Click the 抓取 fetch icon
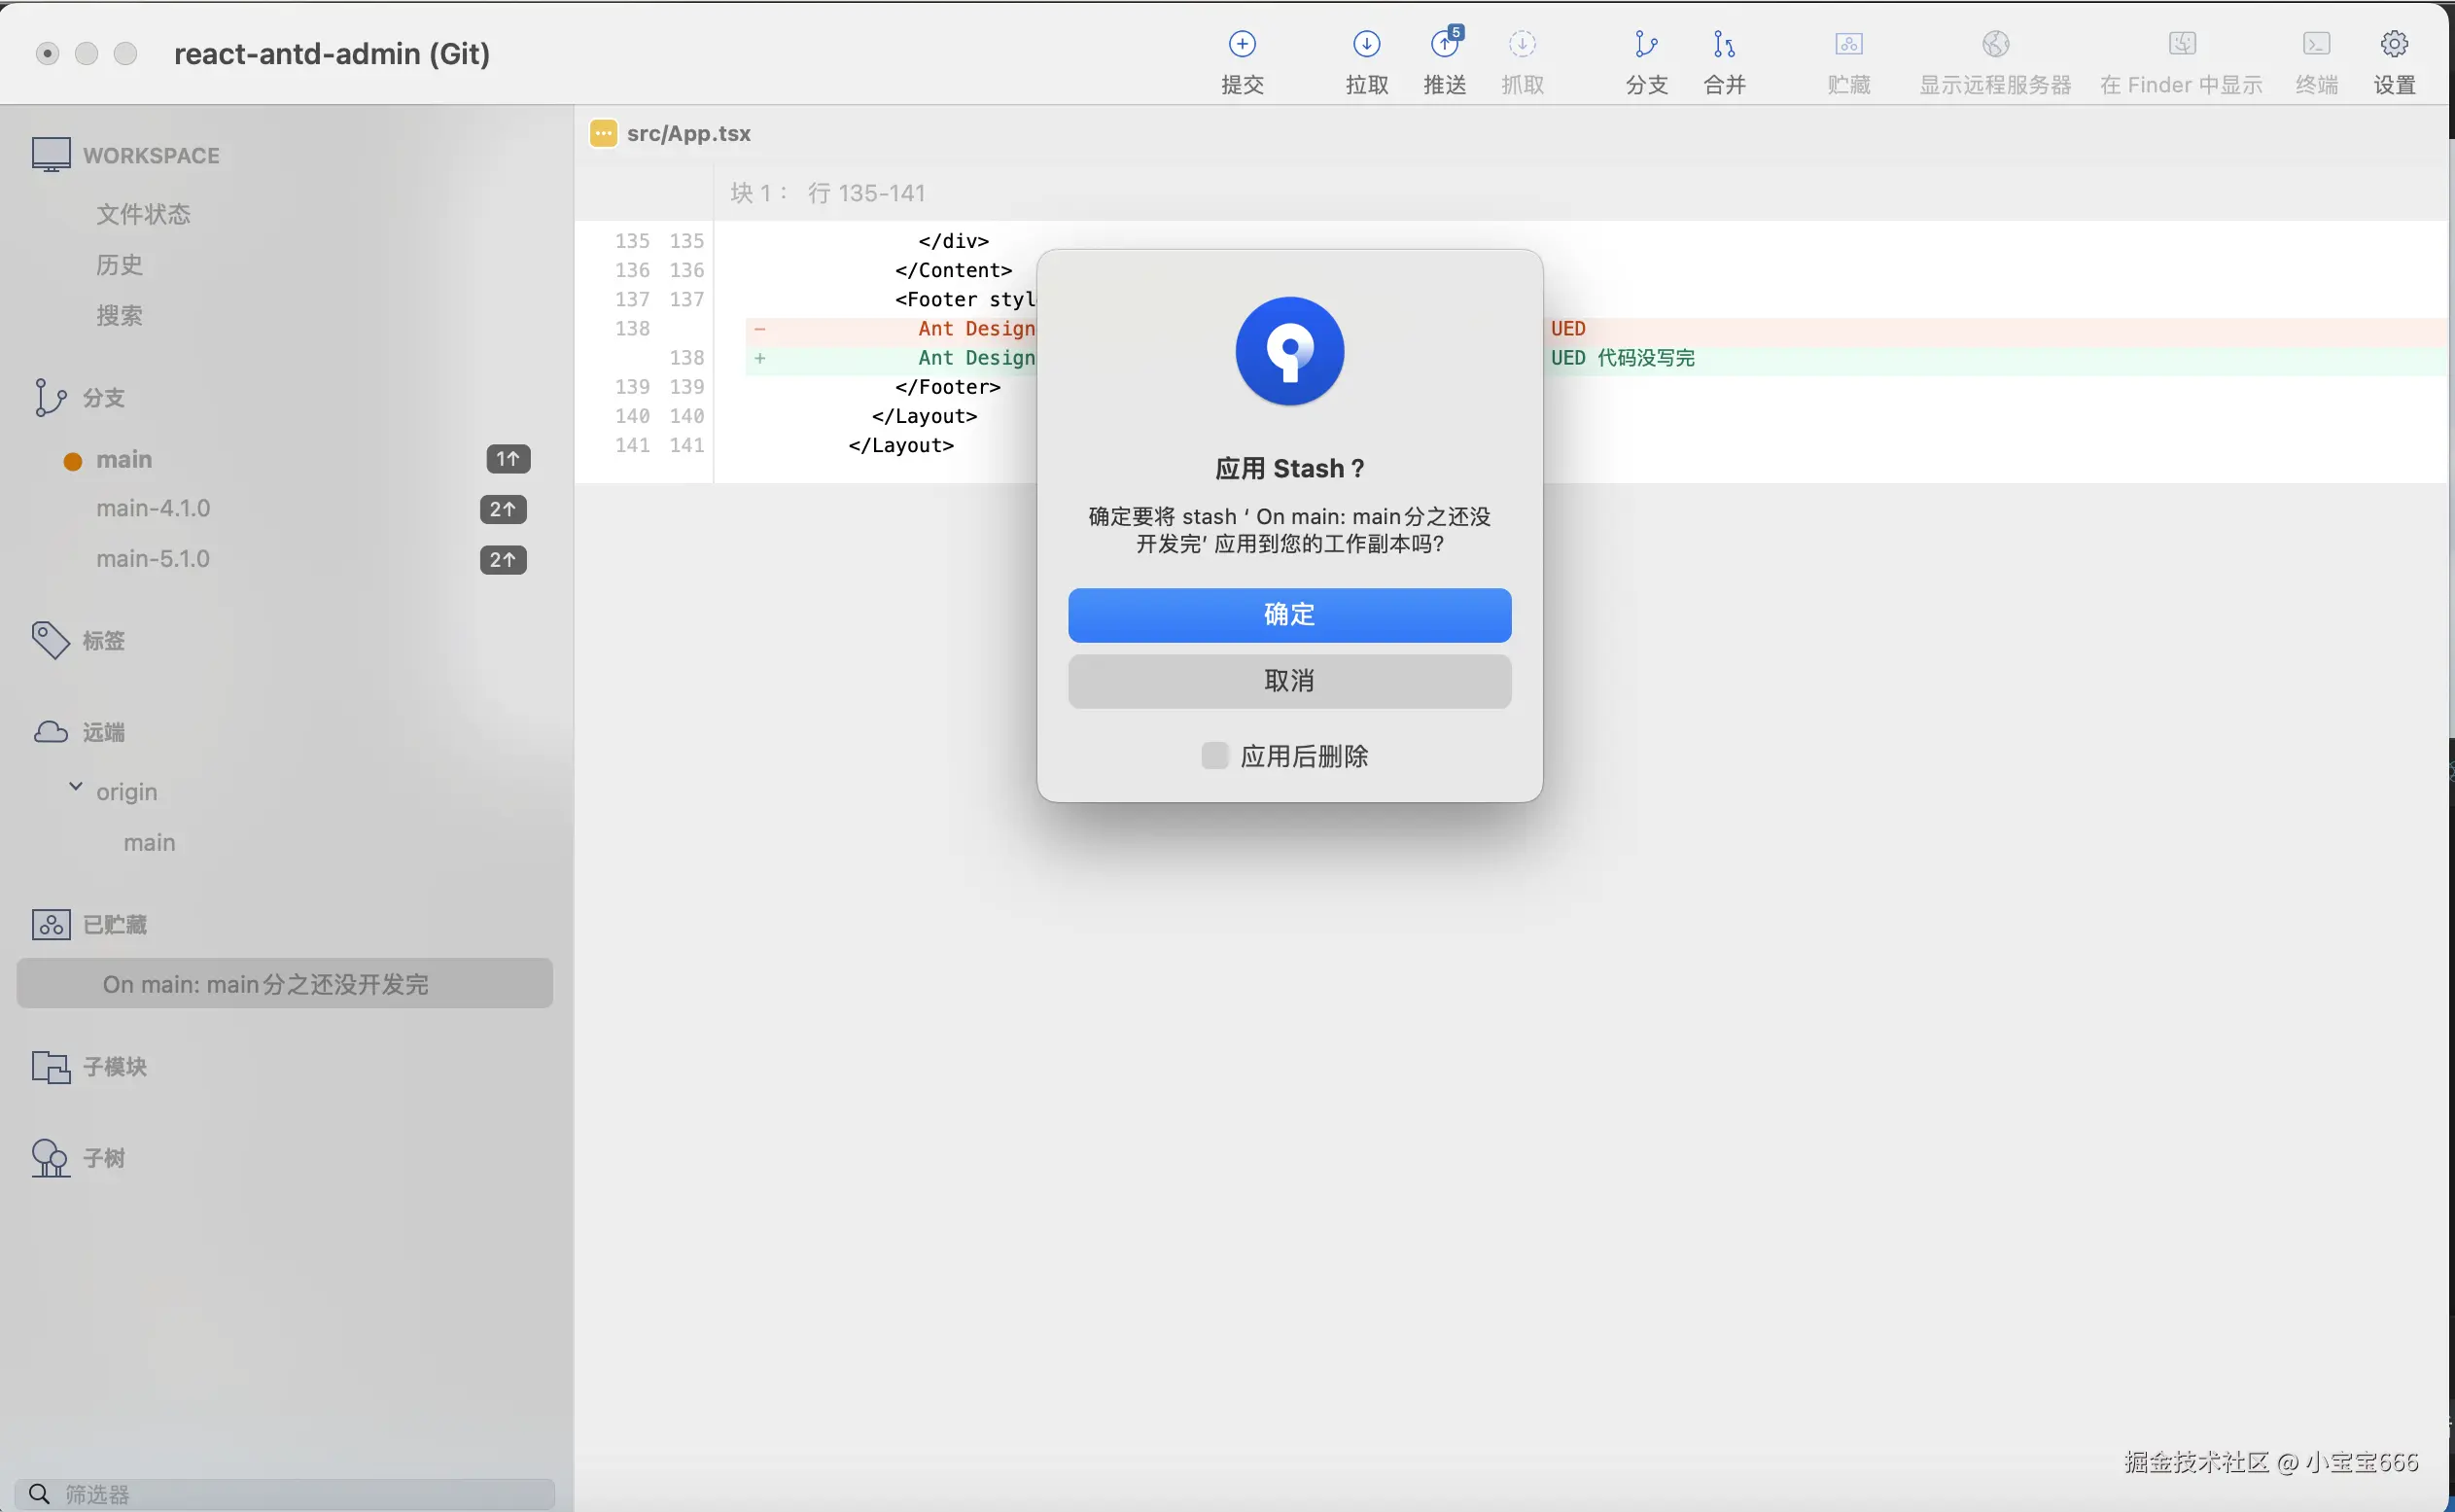The height and width of the screenshot is (1512, 2455). (1521, 44)
